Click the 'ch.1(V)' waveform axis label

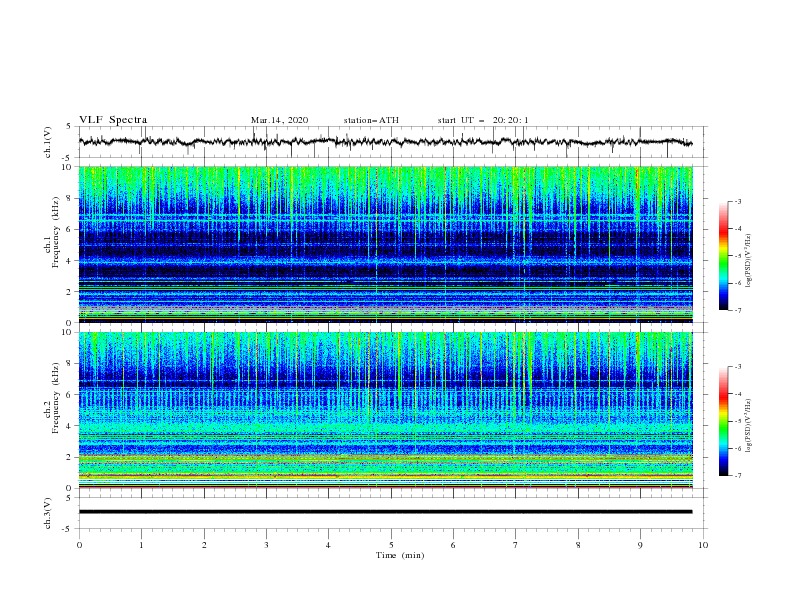tap(48, 142)
